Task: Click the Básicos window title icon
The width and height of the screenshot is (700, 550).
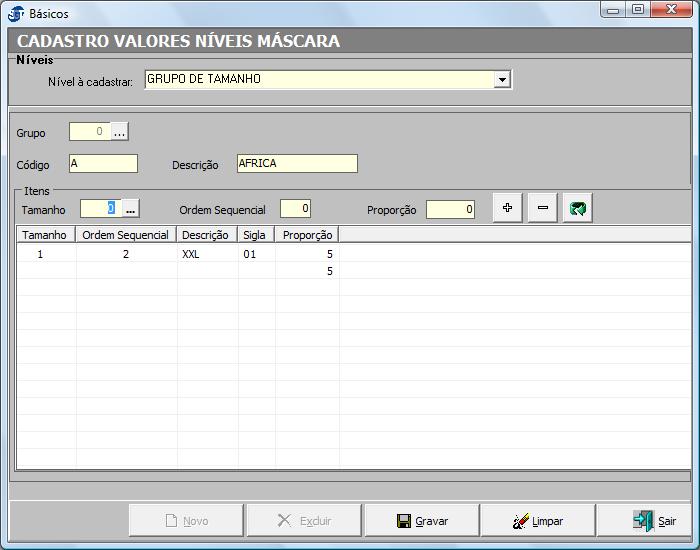Action: [x=15, y=13]
